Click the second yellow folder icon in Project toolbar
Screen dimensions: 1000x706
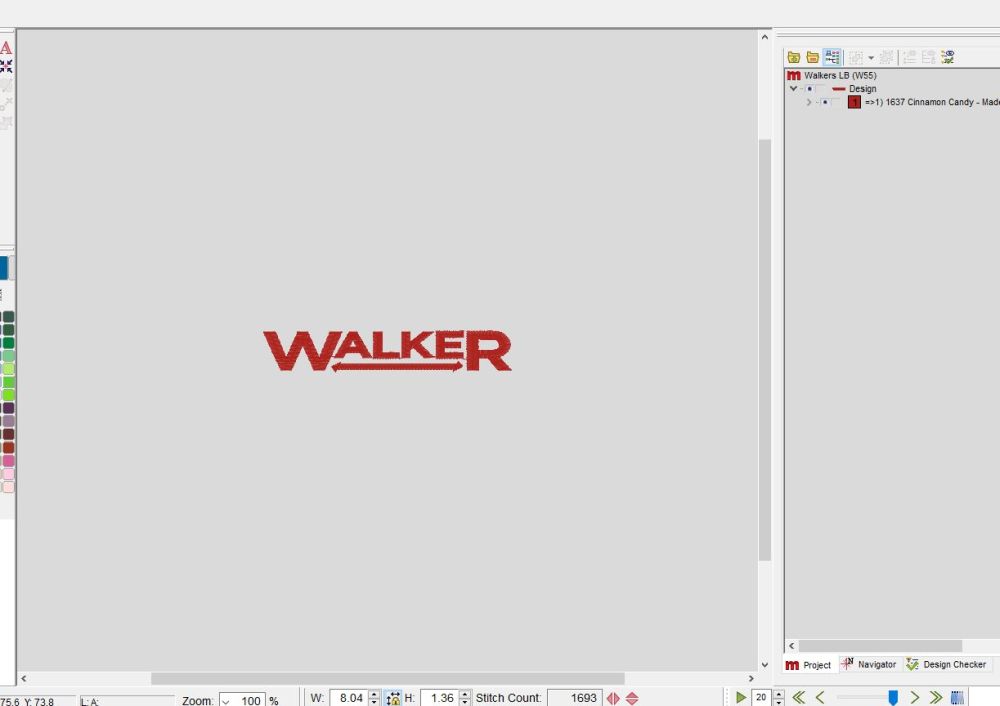pos(812,57)
